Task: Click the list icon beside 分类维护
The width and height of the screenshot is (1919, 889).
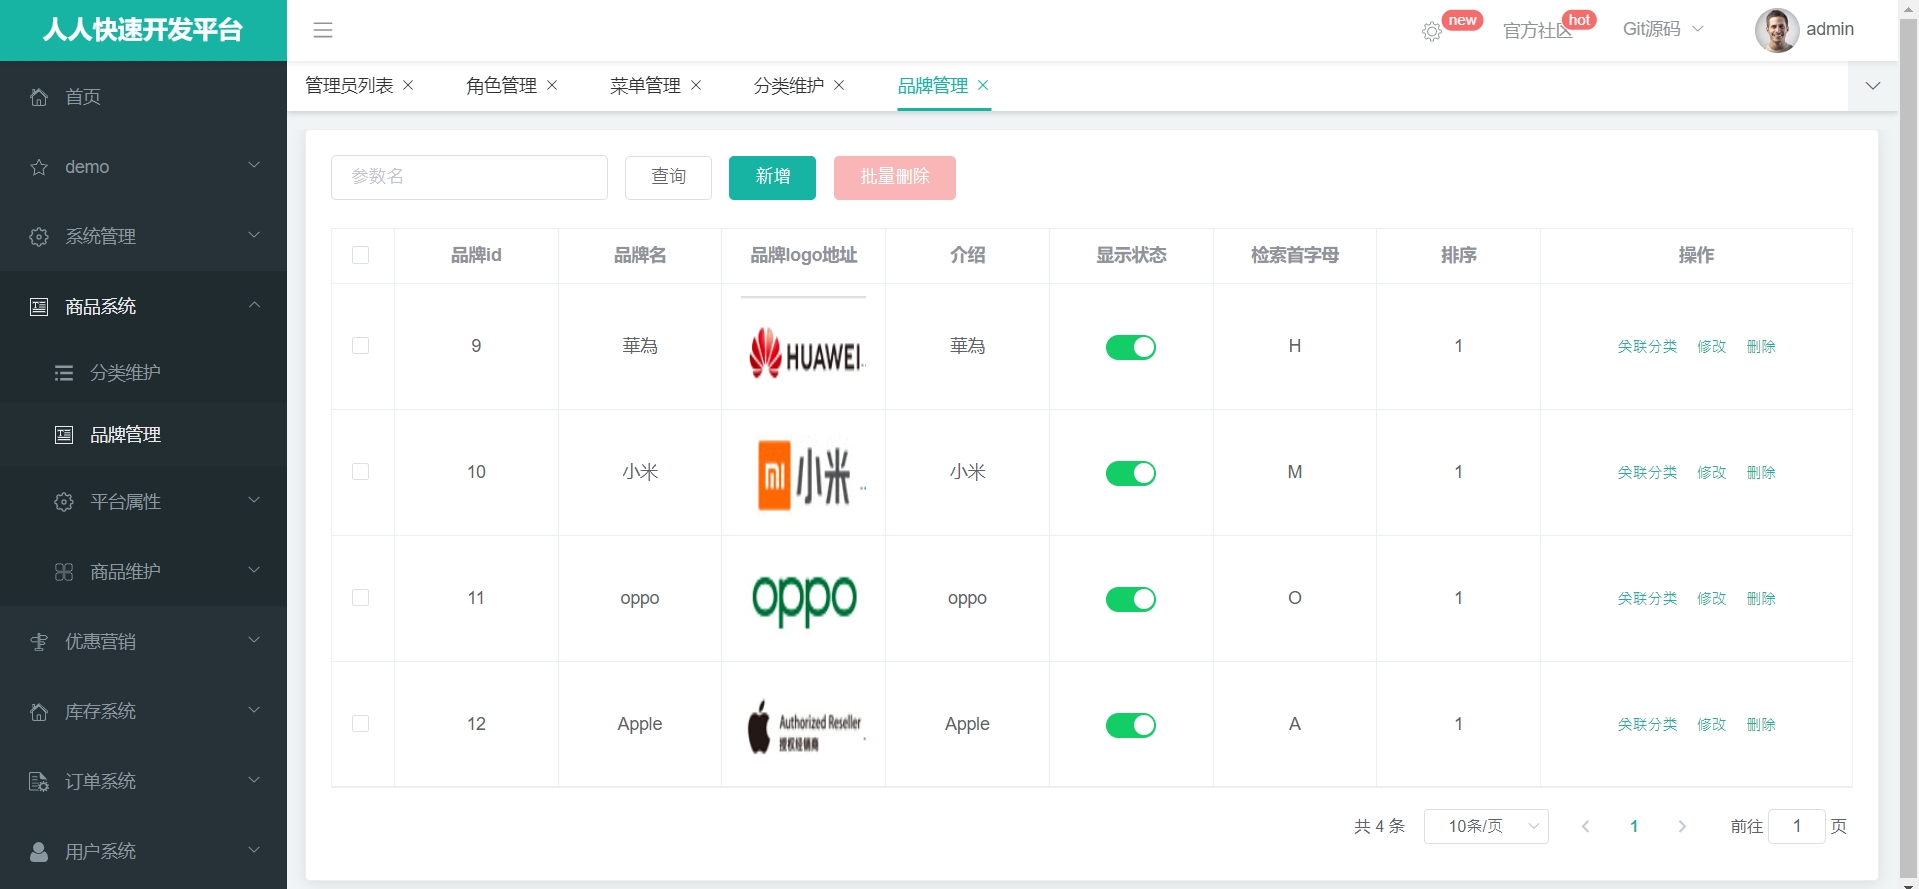Action: [x=64, y=373]
